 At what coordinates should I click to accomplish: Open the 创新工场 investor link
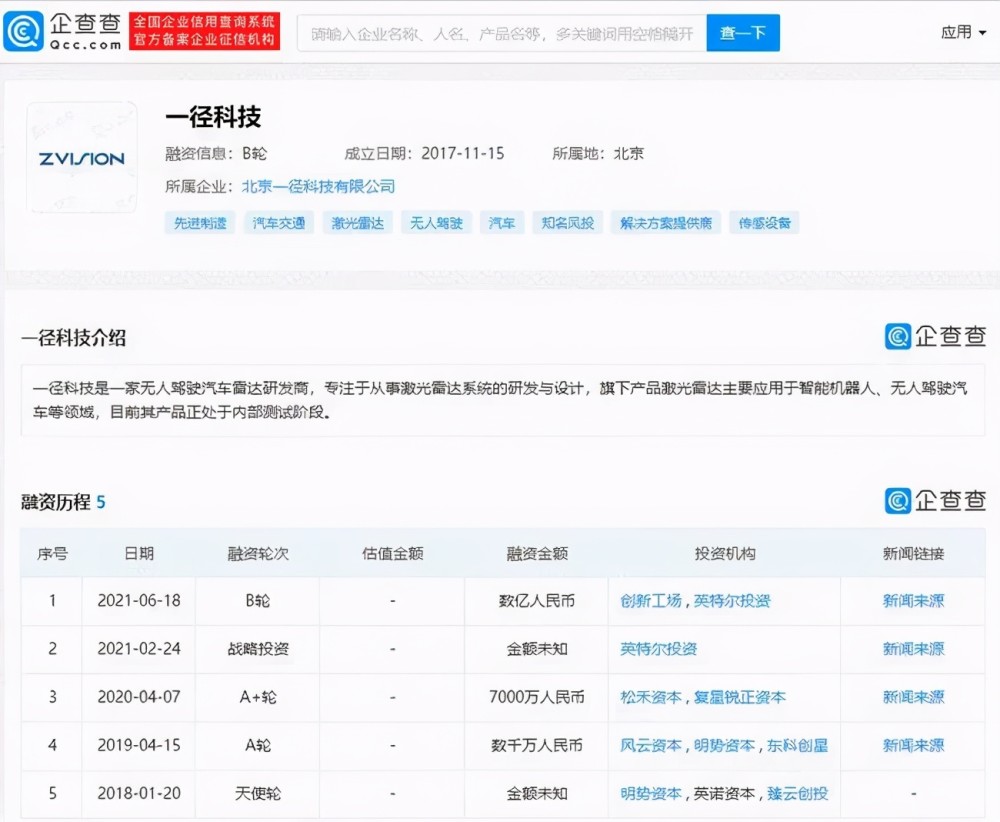pyautogui.click(x=651, y=601)
